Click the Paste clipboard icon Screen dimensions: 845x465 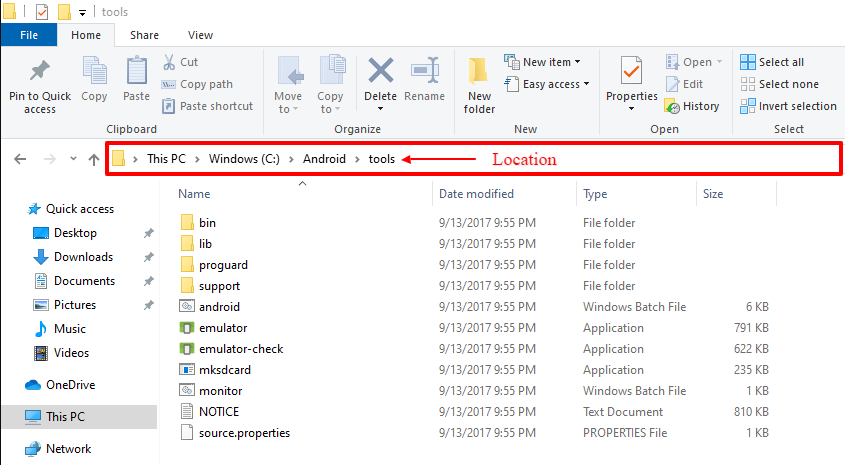(136, 73)
